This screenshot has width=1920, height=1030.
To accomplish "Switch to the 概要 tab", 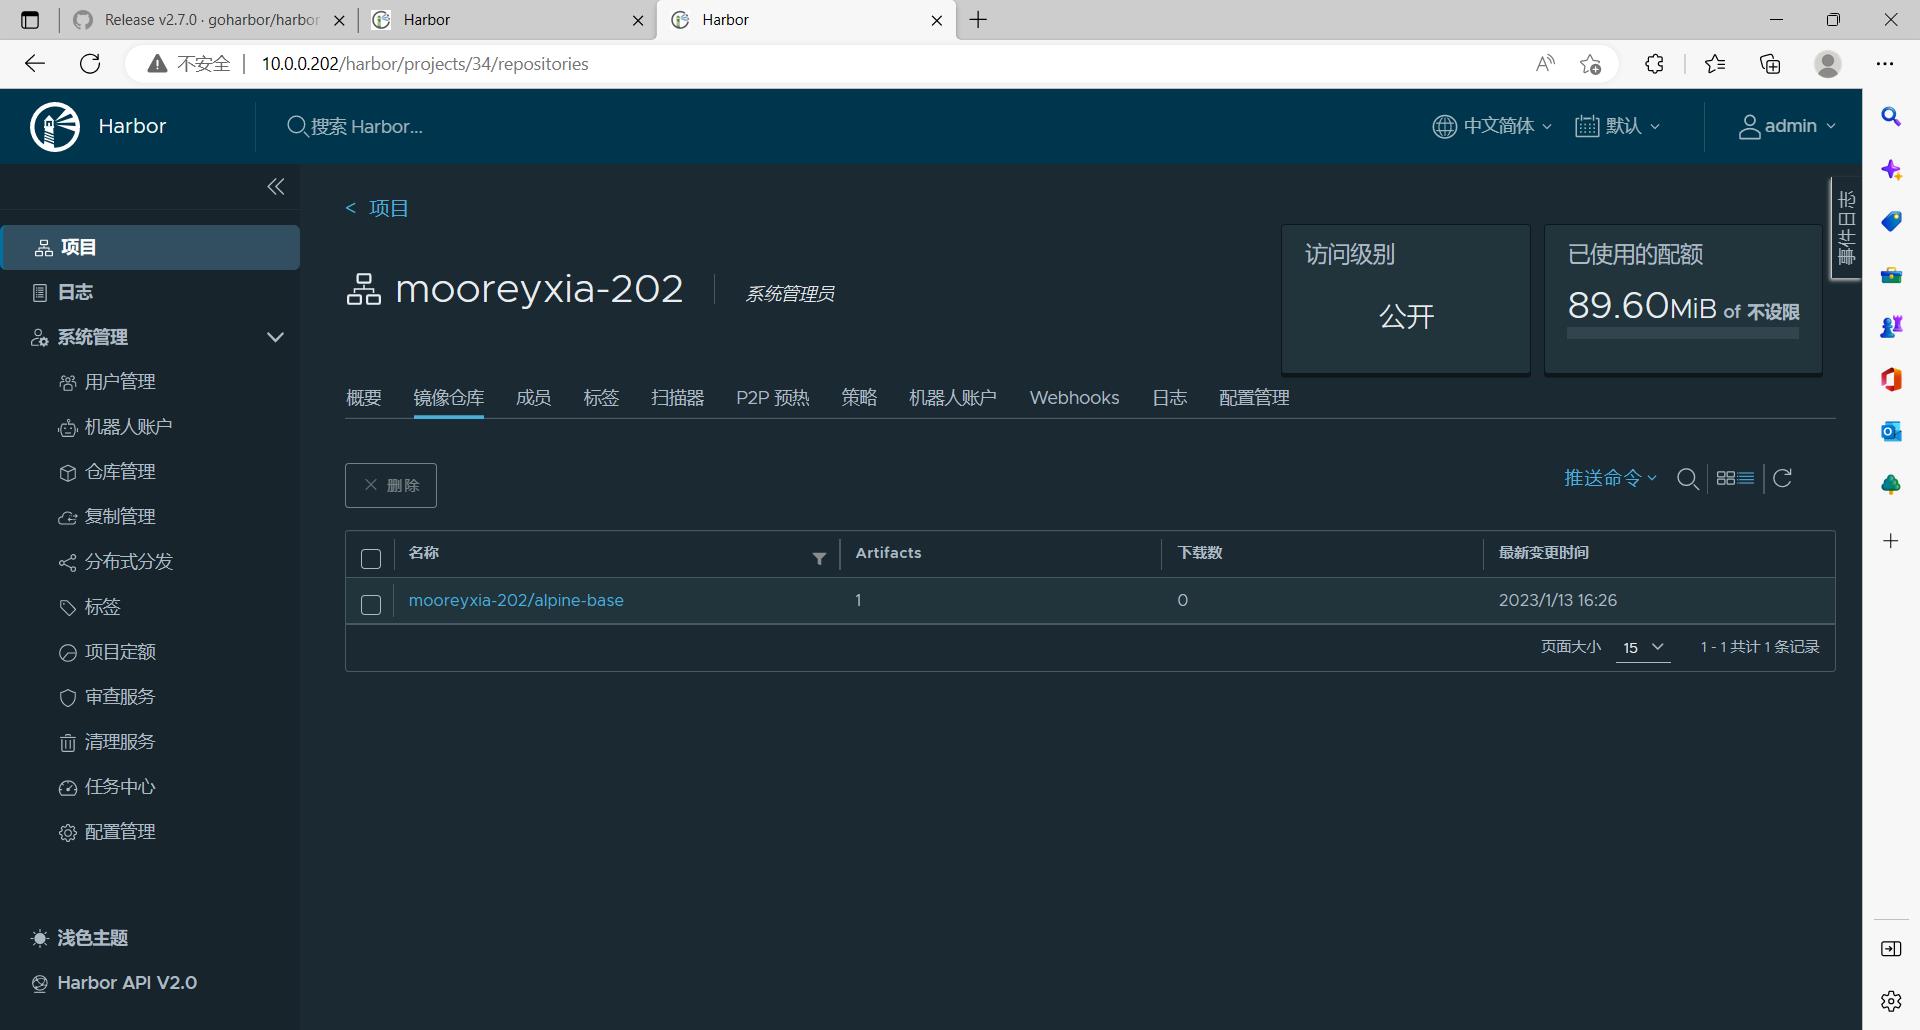I will pyautogui.click(x=364, y=398).
